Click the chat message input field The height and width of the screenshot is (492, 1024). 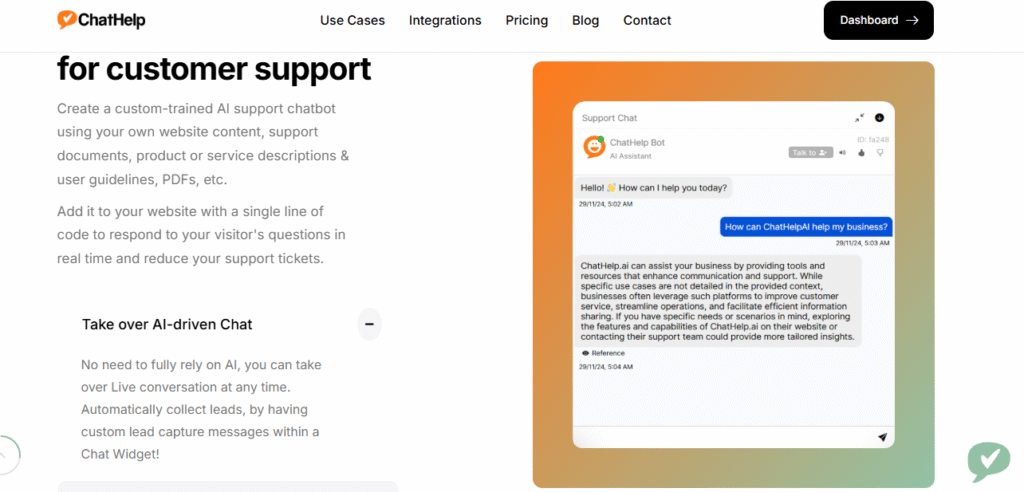coord(722,437)
